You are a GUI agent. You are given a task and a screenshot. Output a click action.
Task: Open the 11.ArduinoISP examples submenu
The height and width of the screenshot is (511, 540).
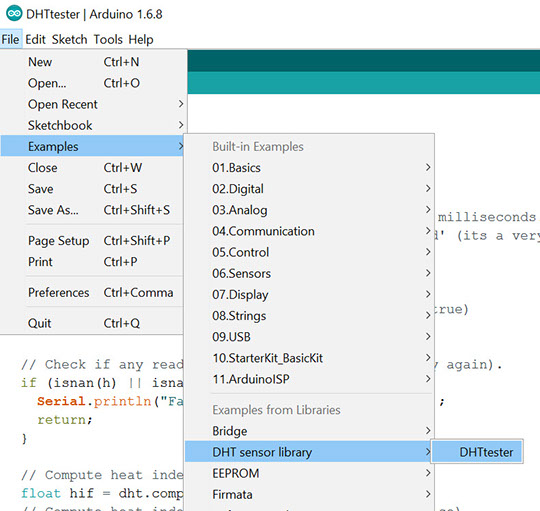click(309, 379)
